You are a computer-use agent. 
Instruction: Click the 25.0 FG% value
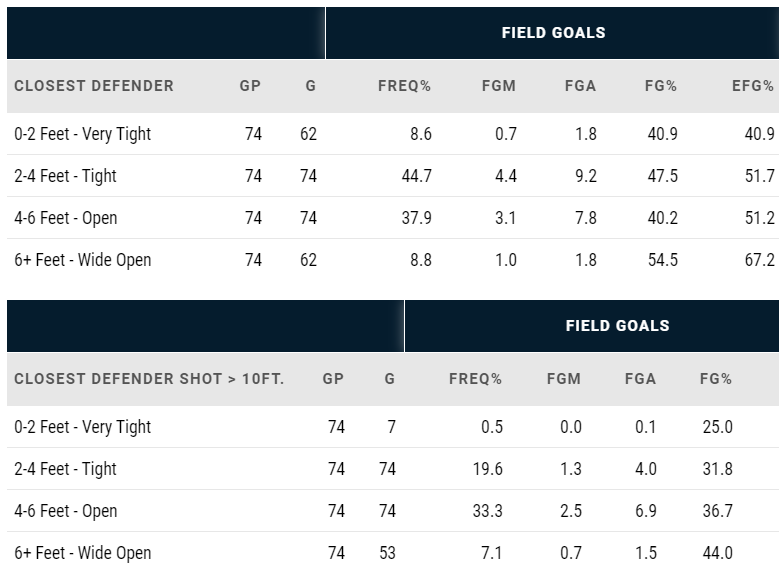coord(717,427)
